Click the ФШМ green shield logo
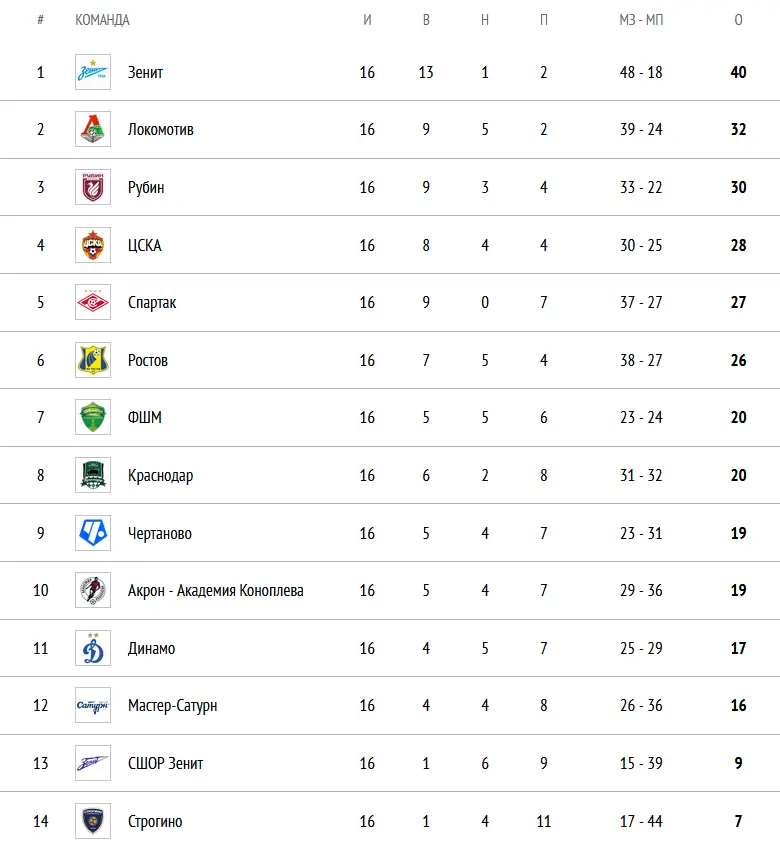The image size is (780, 846). (93, 417)
